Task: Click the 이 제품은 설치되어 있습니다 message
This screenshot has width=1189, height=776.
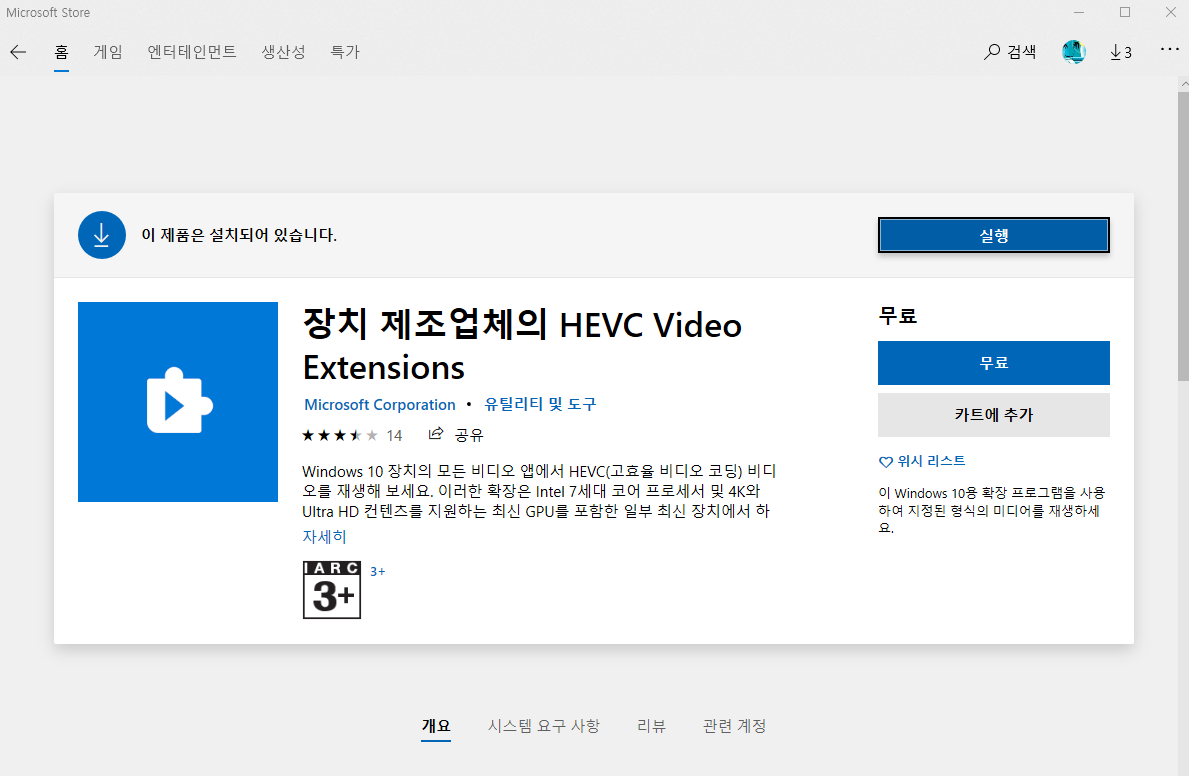Action: pyautogui.click(x=239, y=235)
